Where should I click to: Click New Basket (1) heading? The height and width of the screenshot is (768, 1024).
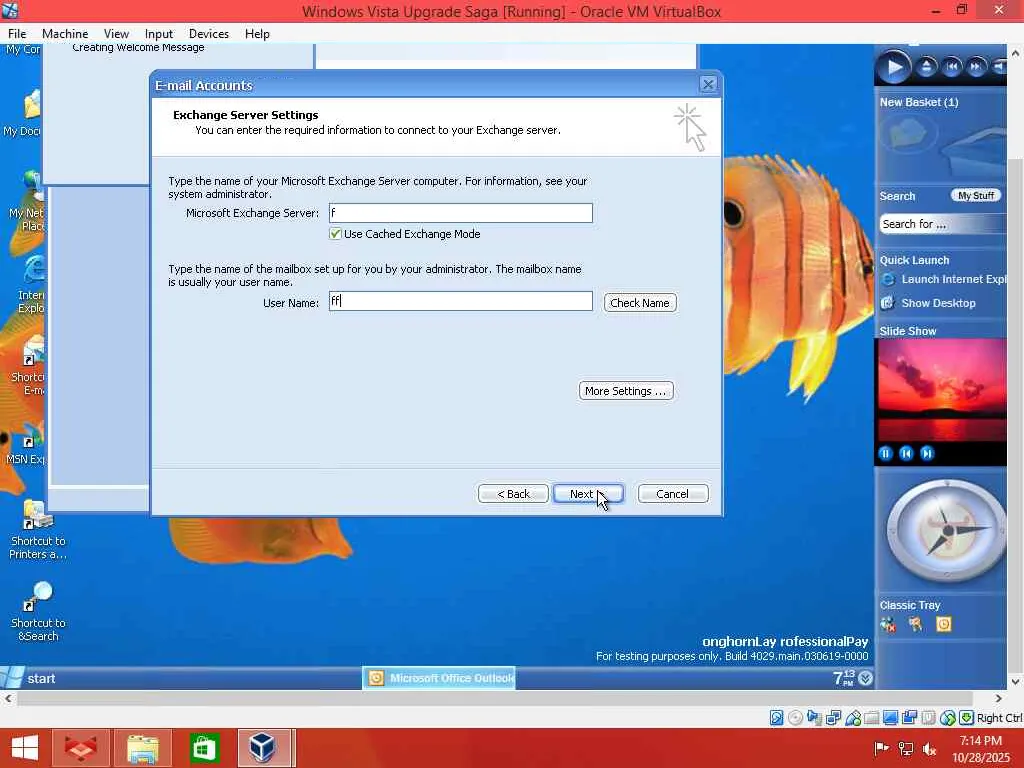919,103
